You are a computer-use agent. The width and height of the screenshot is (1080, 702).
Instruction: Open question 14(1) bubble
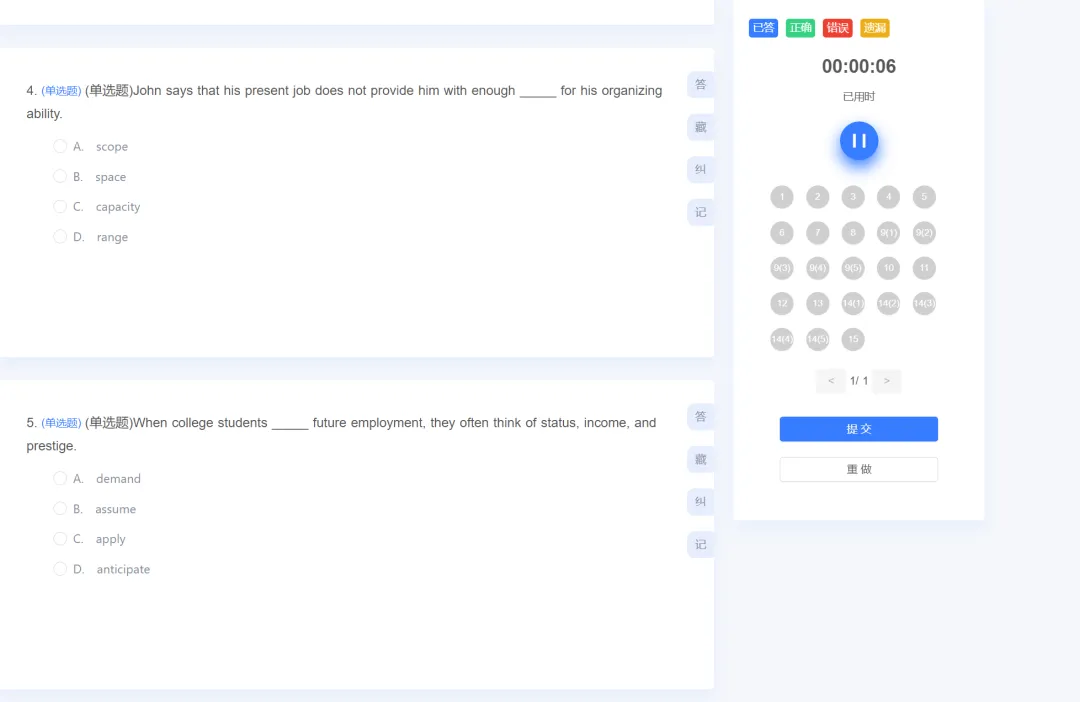tap(853, 304)
